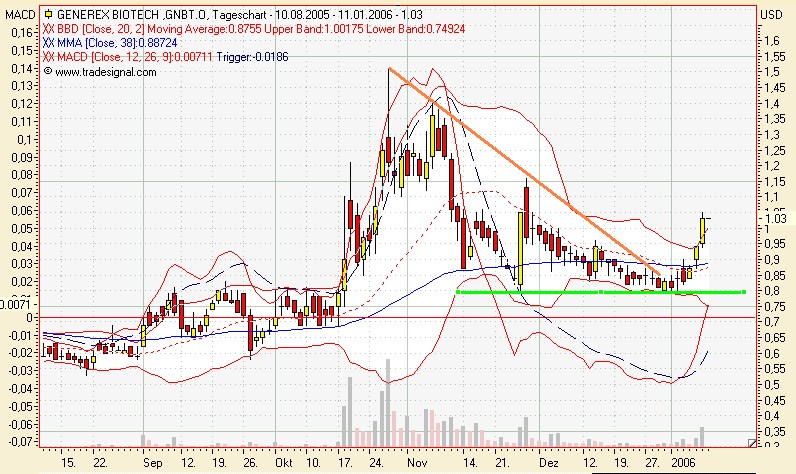Viewport: 796px width, 474px height.
Task: Click the XX marker before MMA indicator
Action: click(x=49, y=43)
